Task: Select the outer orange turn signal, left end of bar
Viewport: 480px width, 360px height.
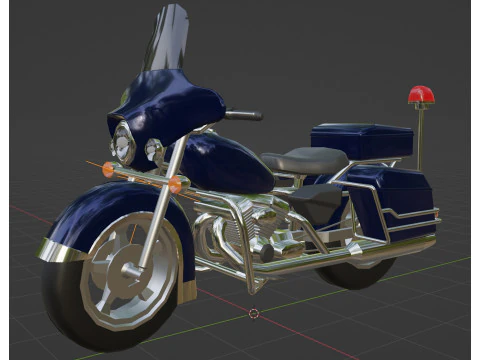Action: click(108, 169)
